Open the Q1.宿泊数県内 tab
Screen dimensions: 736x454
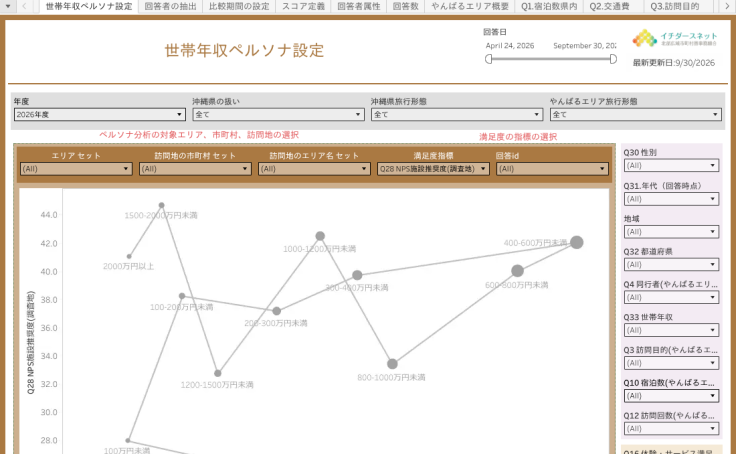coord(549,6)
